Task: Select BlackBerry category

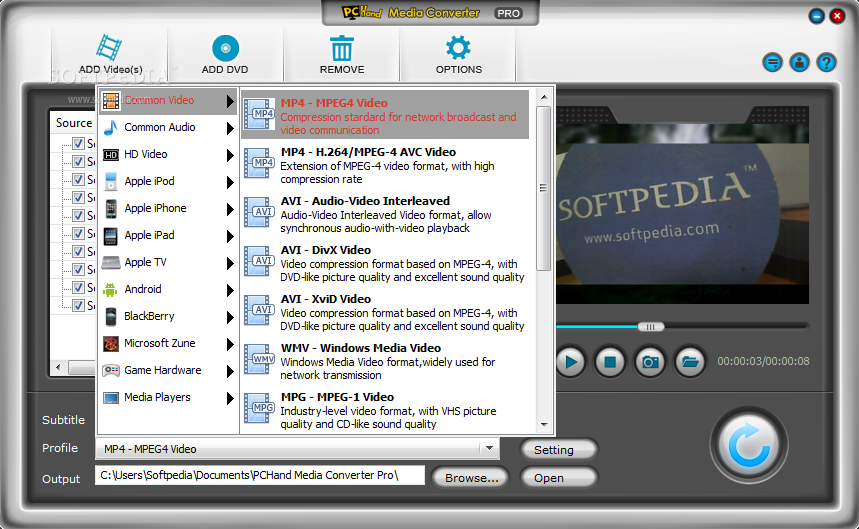Action: point(168,317)
